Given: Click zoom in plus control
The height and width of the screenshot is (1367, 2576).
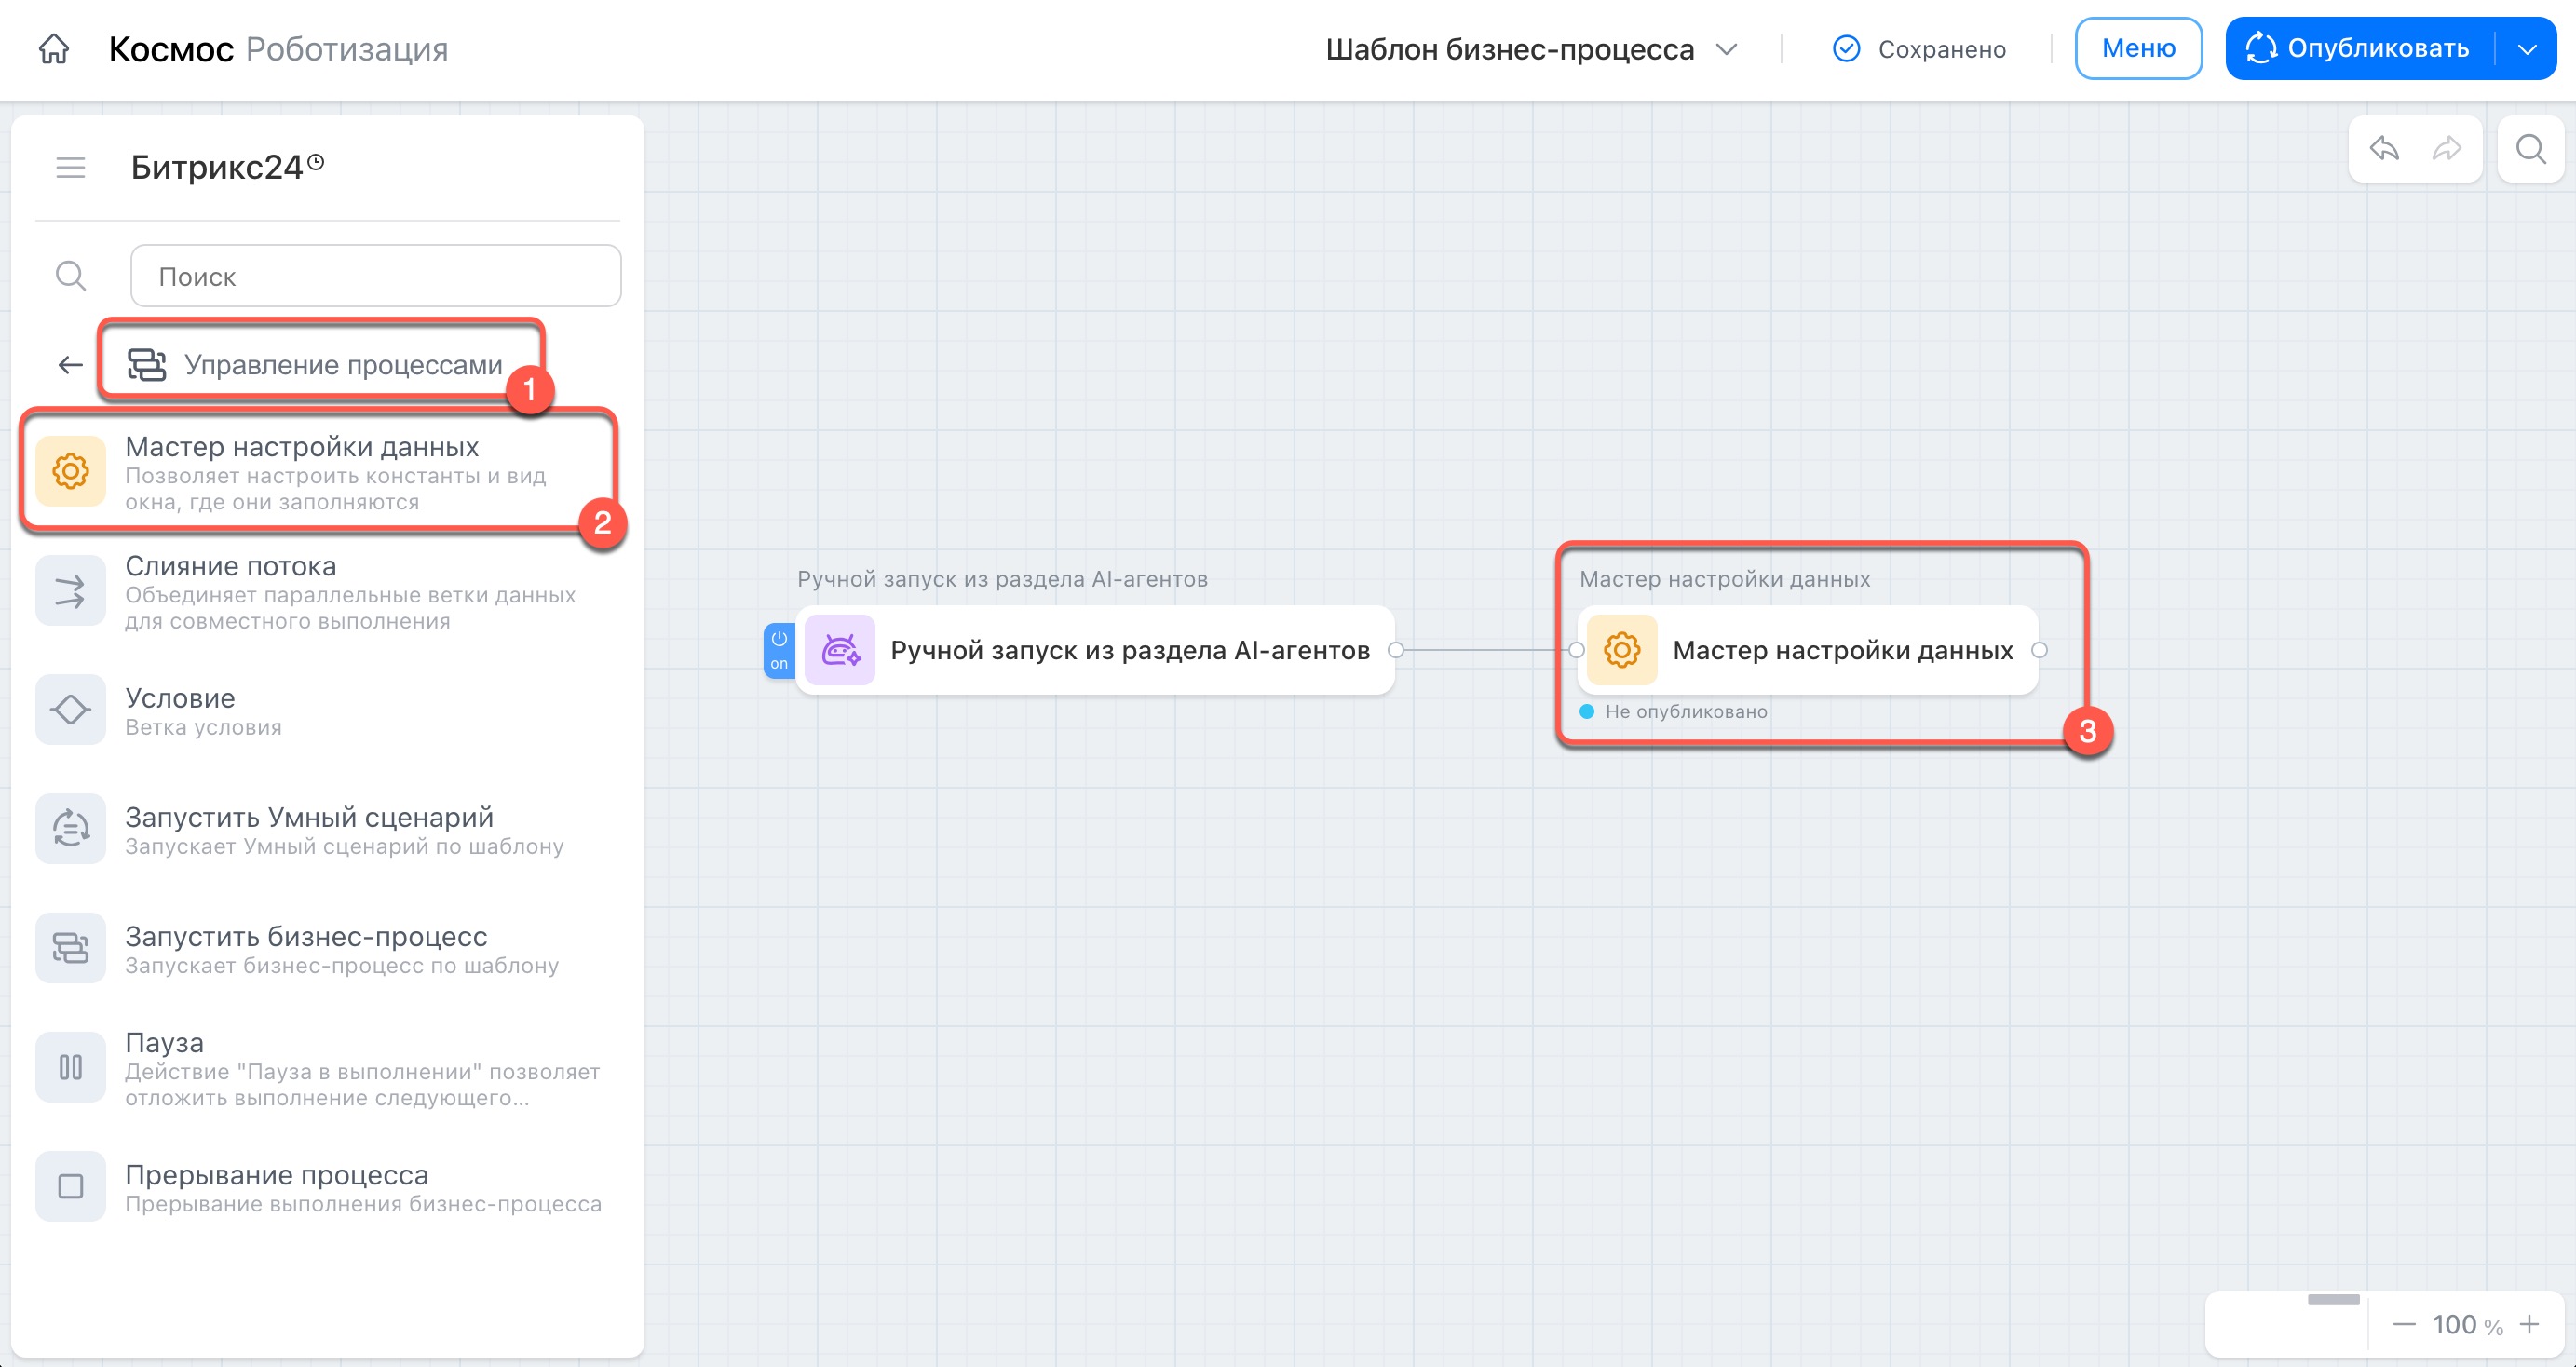Looking at the screenshot, I should pyautogui.click(x=2529, y=1324).
